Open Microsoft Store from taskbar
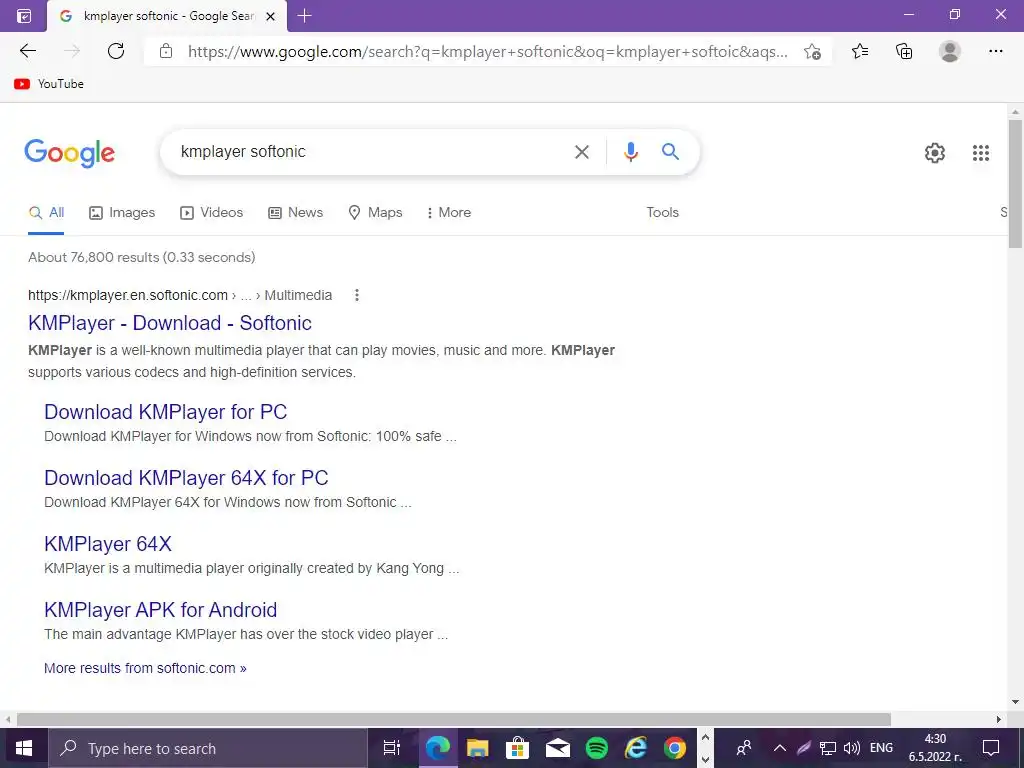 (x=517, y=748)
